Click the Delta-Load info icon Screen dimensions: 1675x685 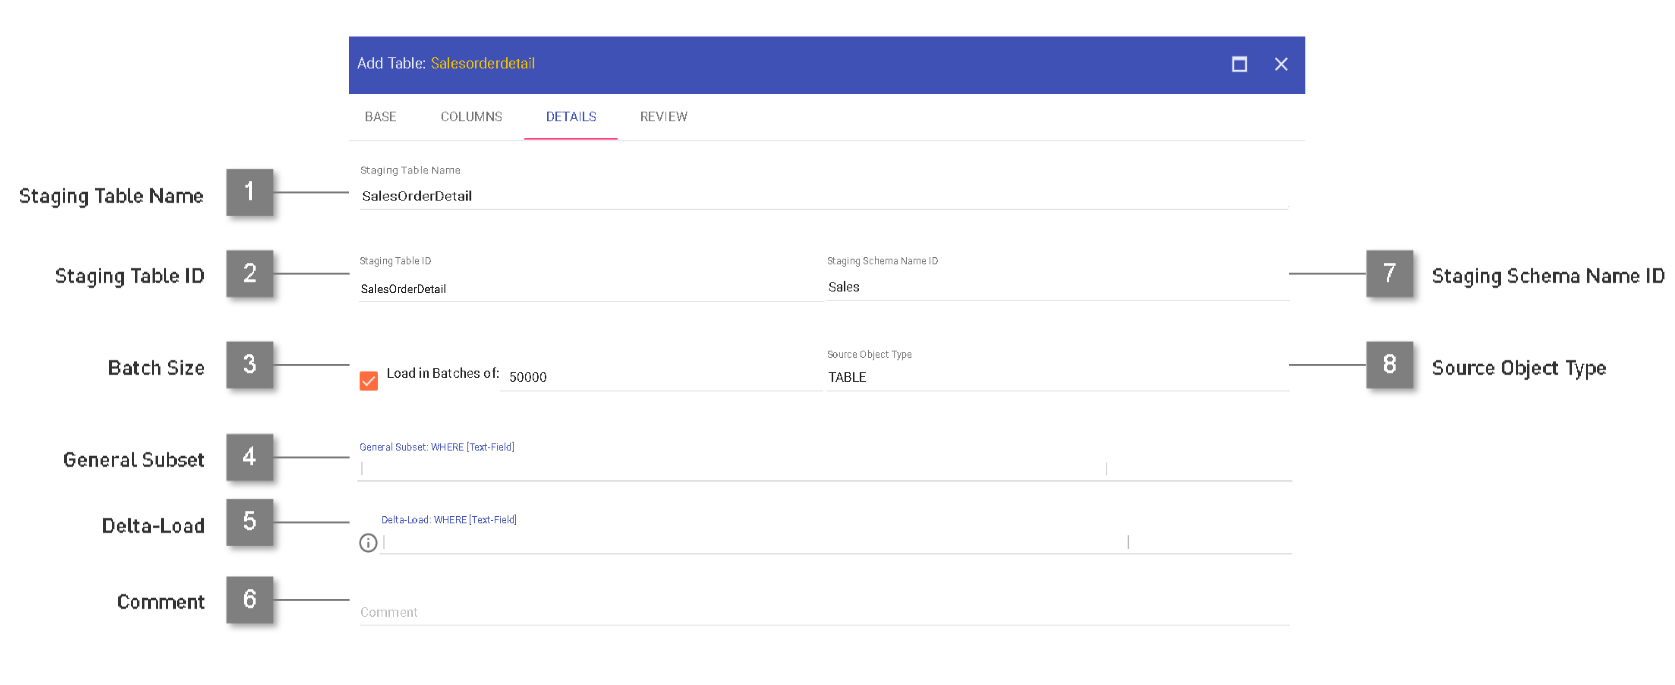pyautogui.click(x=368, y=543)
